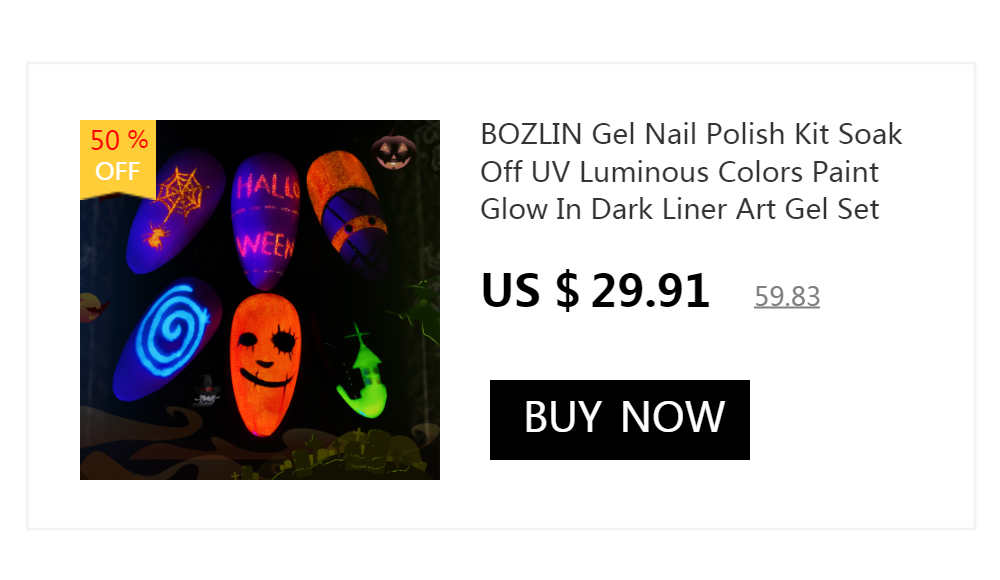The width and height of the screenshot is (1000, 580).
Task: Click the BOZLIN brand name in the title
Action: [531, 134]
